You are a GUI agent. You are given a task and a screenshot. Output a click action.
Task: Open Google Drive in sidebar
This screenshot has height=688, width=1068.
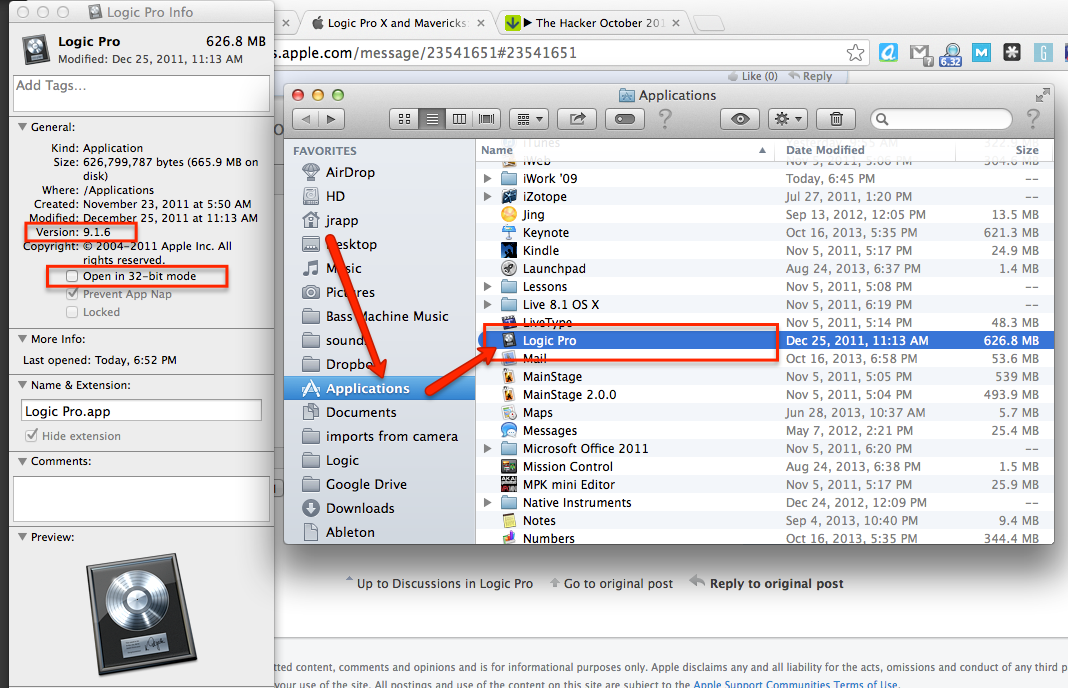click(x=379, y=484)
